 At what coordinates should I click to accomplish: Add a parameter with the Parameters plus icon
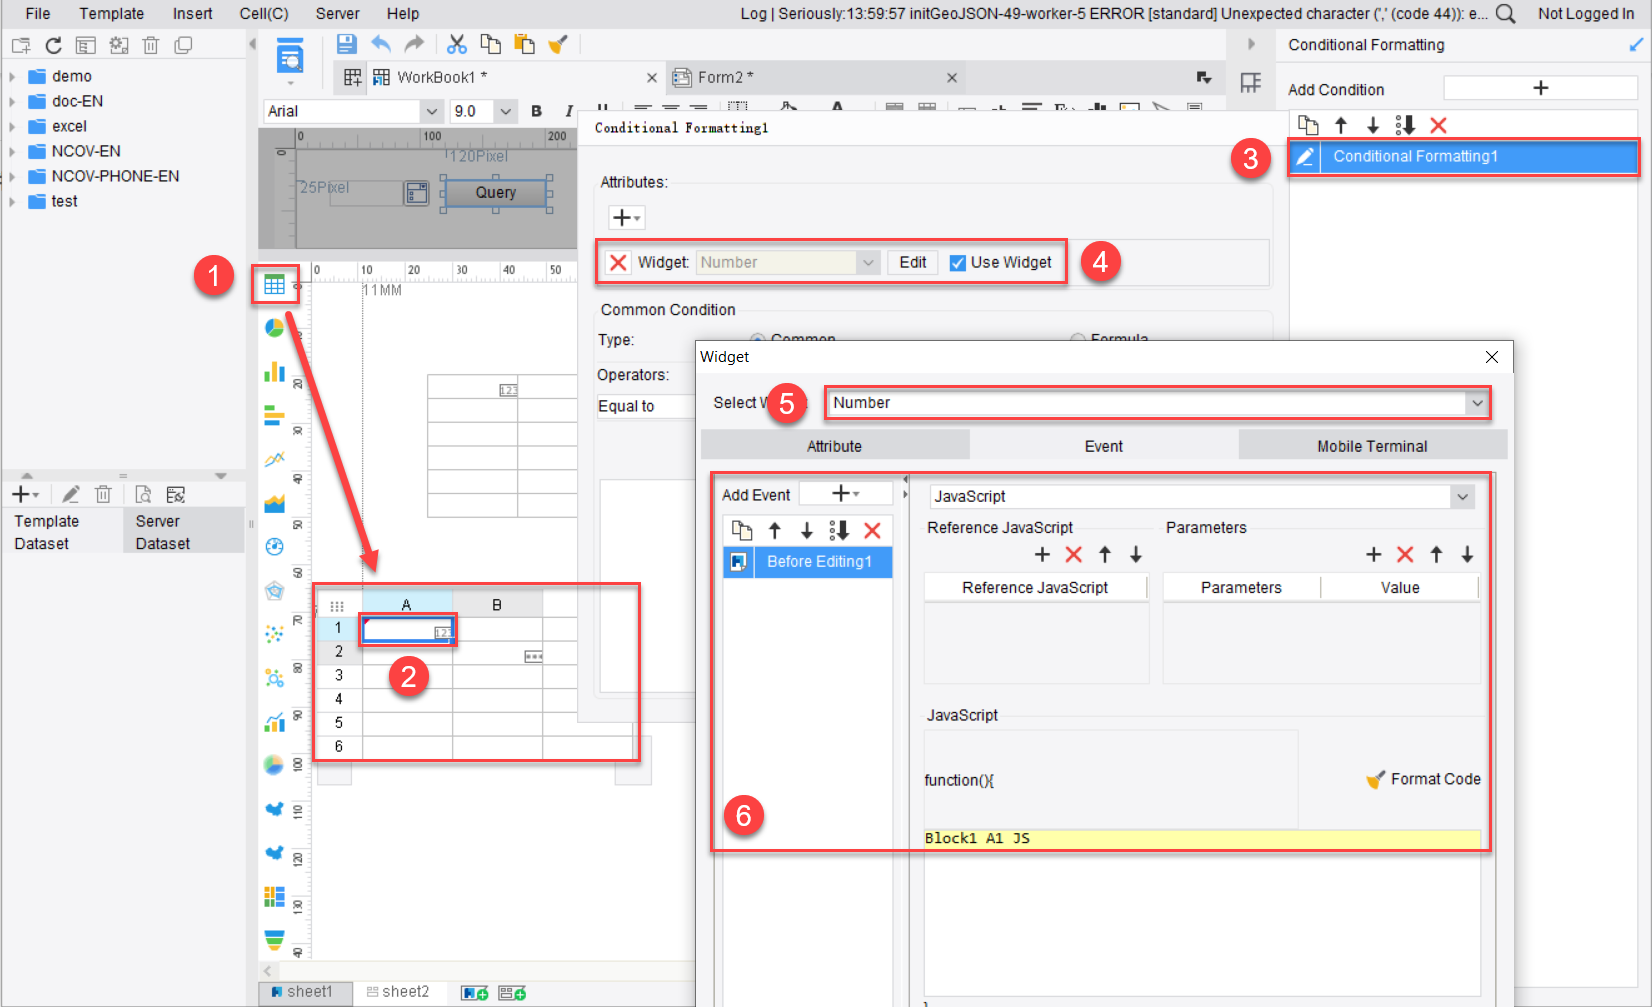pos(1373,555)
